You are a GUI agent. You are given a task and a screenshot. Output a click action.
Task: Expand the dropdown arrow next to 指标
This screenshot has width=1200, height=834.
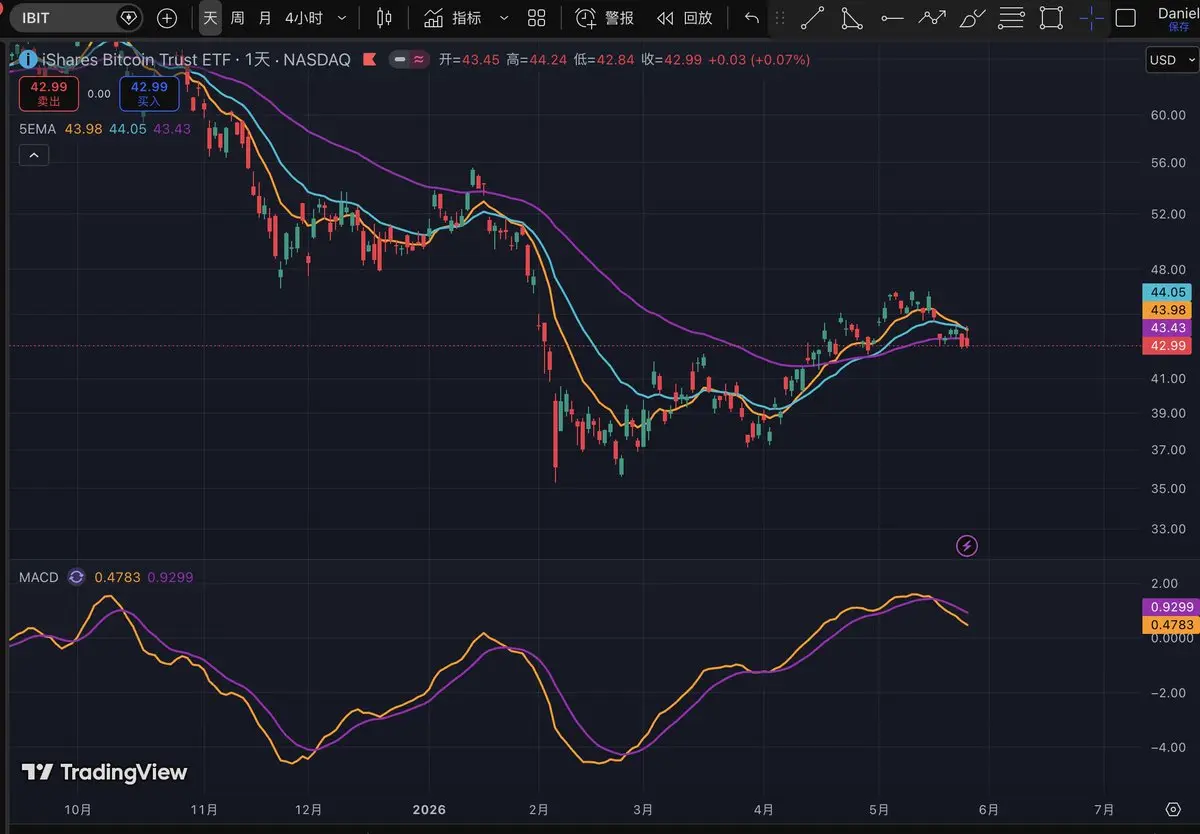[504, 18]
